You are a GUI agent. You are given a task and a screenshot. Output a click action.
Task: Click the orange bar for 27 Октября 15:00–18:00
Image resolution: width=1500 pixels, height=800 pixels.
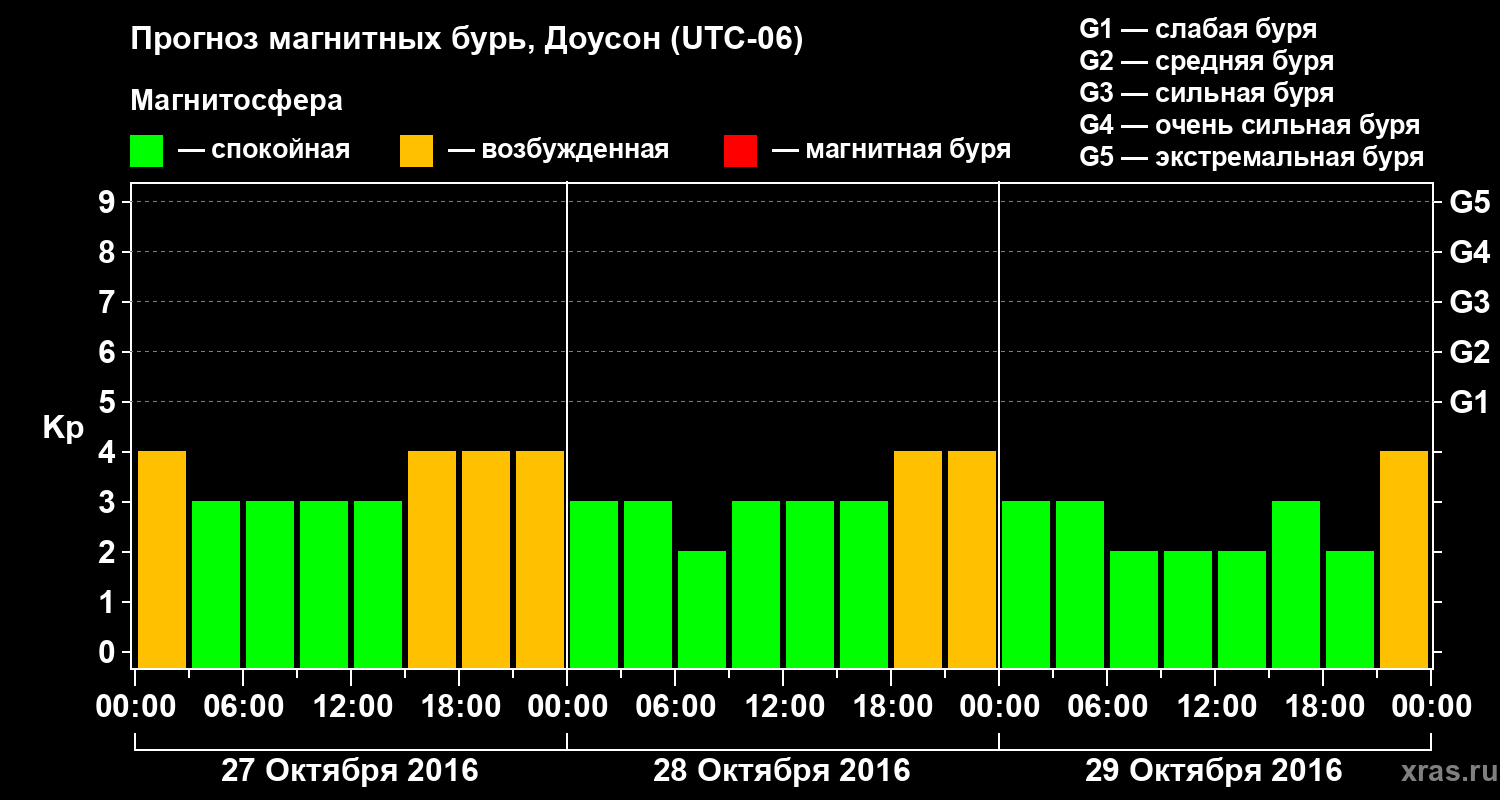[x=432, y=559]
